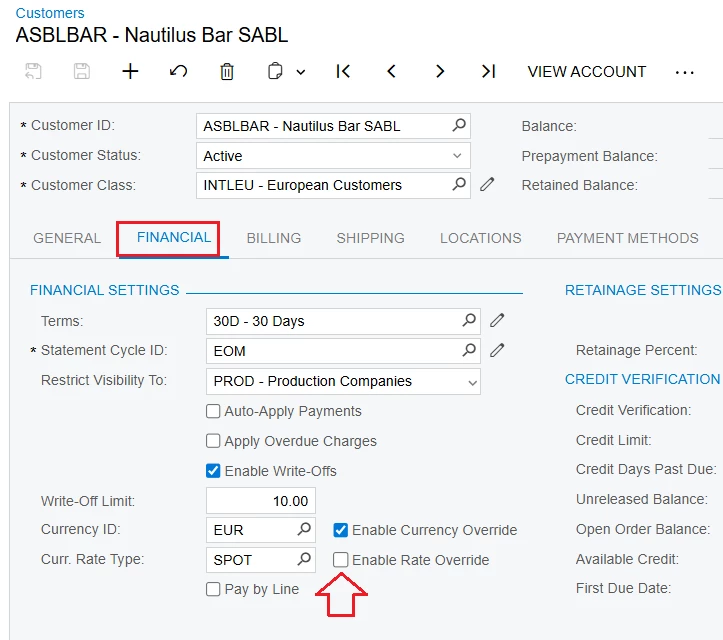Open the SHIPPING tab

[x=370, y=238]
